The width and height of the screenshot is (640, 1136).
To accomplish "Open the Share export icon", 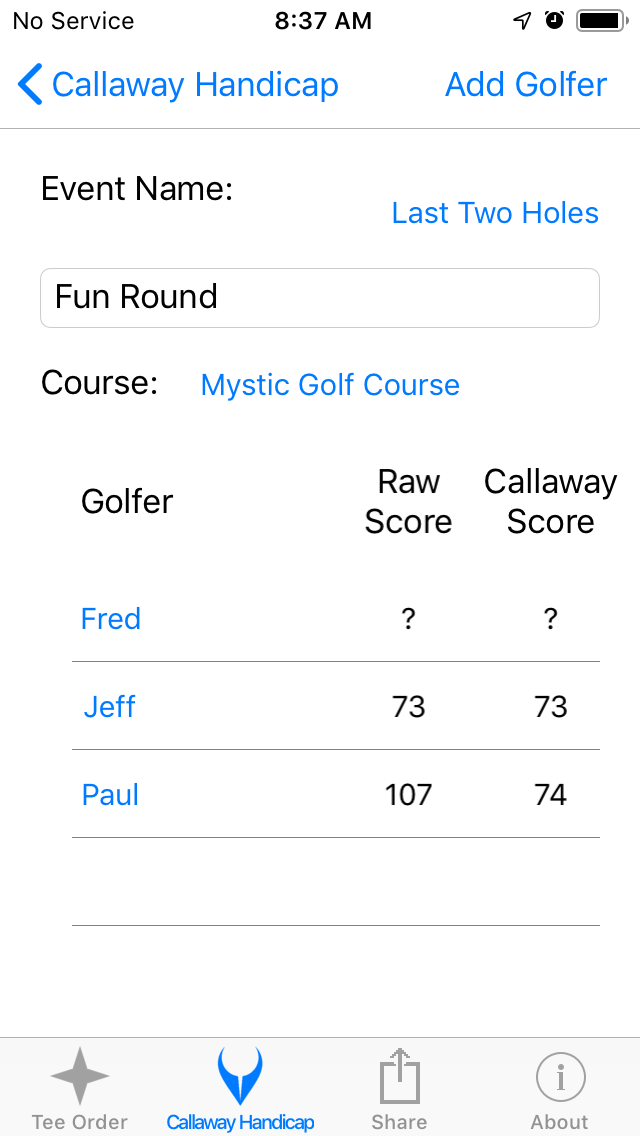I will (x=399, y=1077).
